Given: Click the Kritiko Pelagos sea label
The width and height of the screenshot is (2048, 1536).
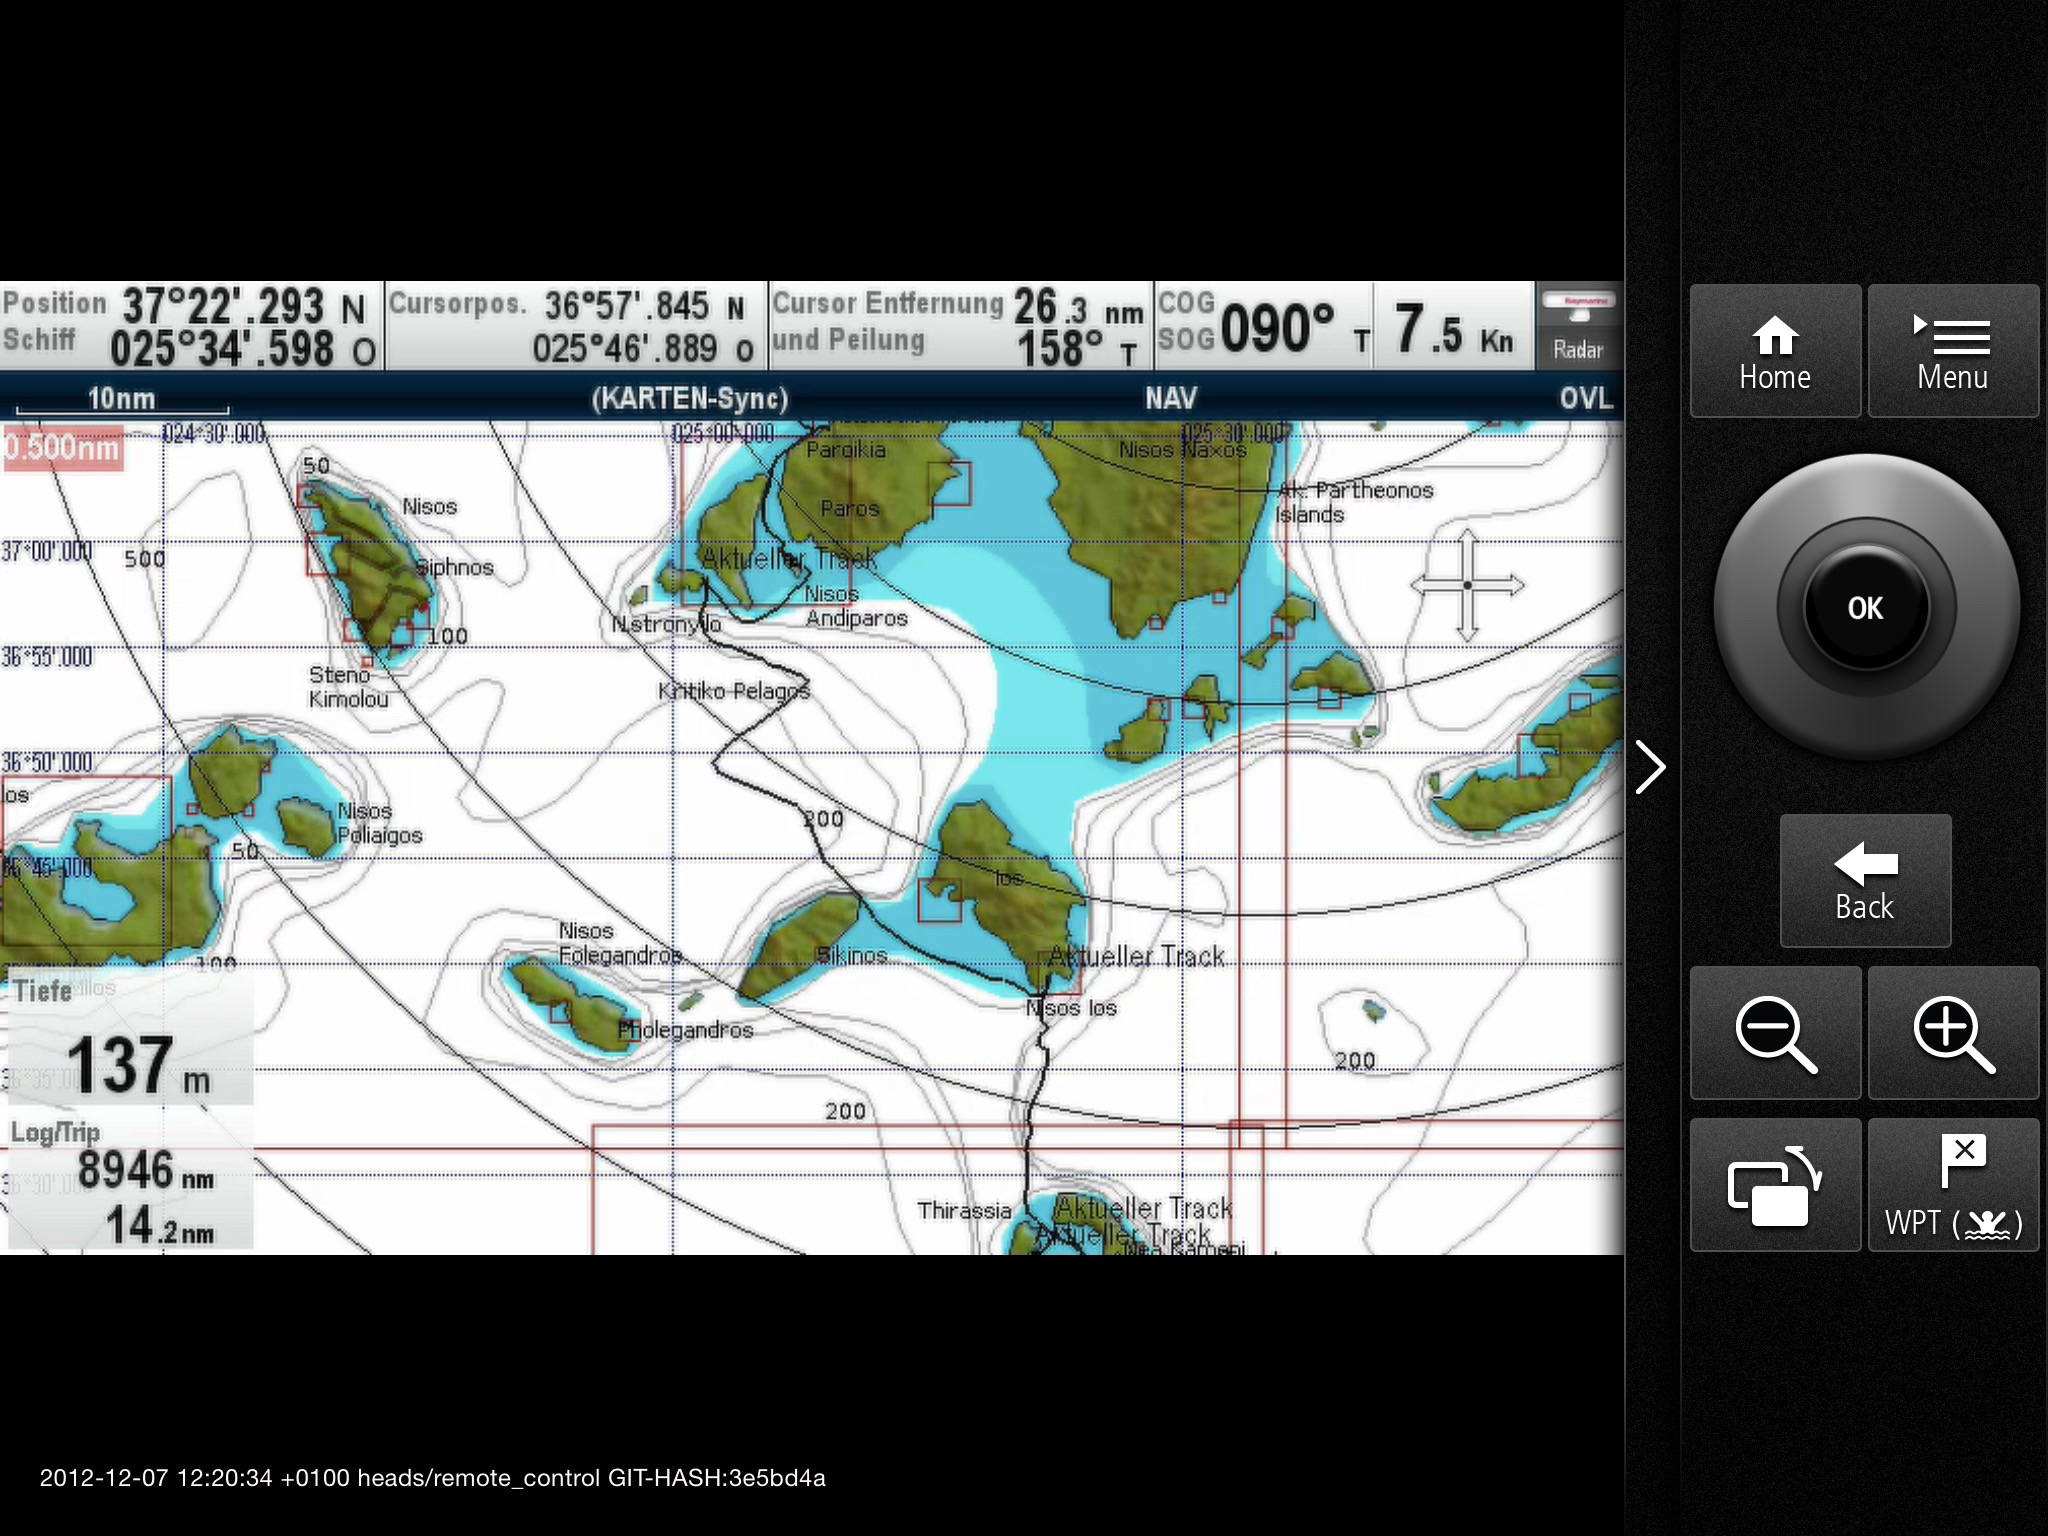Looking at the screenshot, I should (x=734, y=691).
